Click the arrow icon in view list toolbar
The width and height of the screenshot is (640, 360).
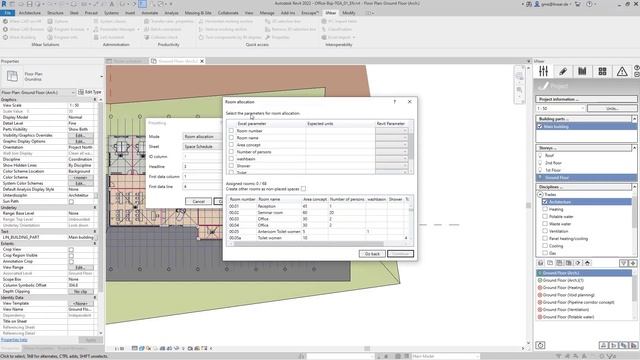pyautogui.click(x=578, y=263)
